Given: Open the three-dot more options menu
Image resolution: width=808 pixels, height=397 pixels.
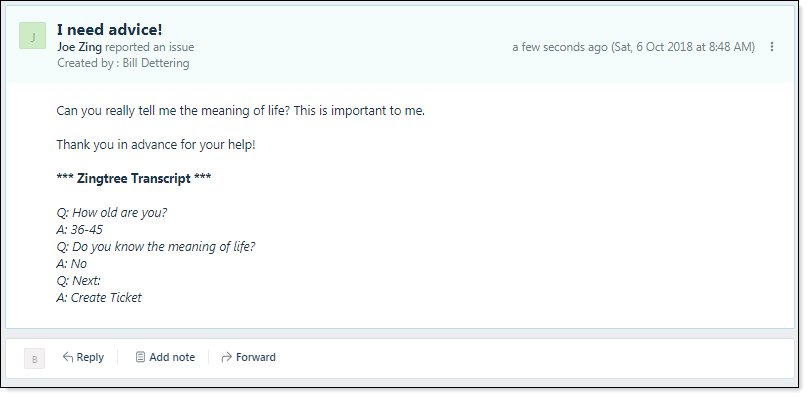Looking at the screenshot, I should click(x=771, y=47).
